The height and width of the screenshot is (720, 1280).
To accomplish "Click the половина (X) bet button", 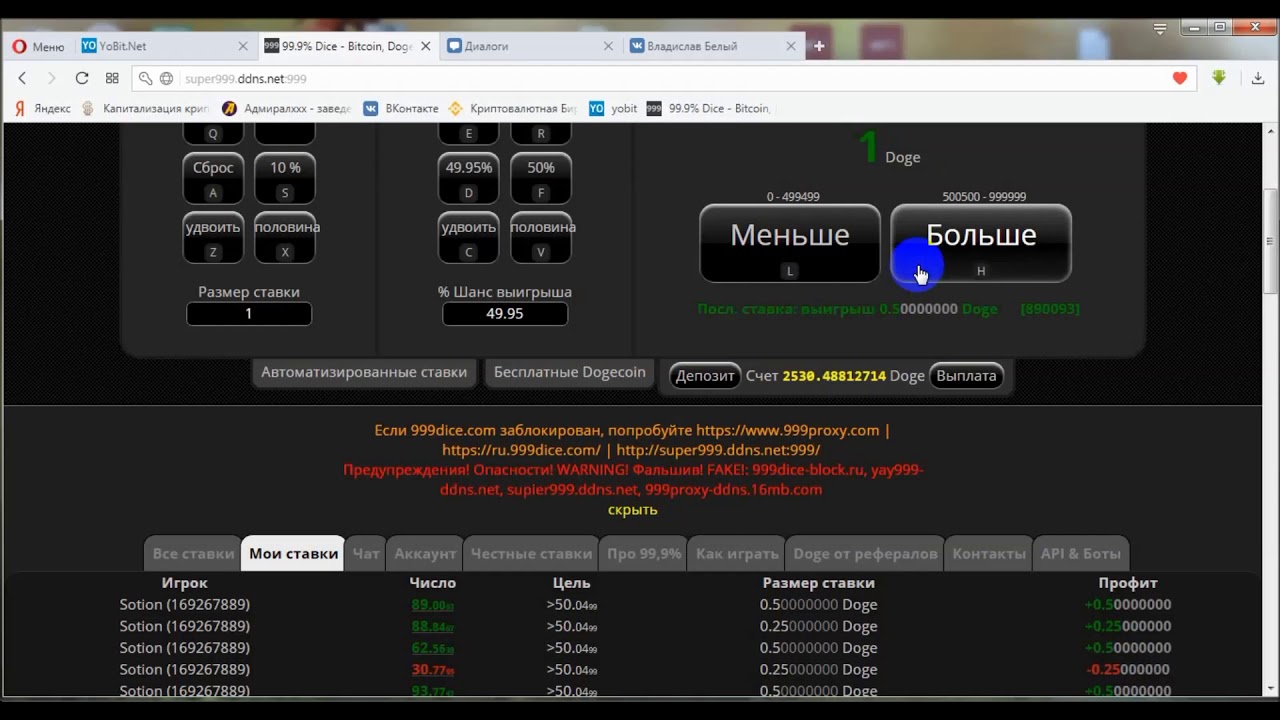I will click(x=285, y=238).
